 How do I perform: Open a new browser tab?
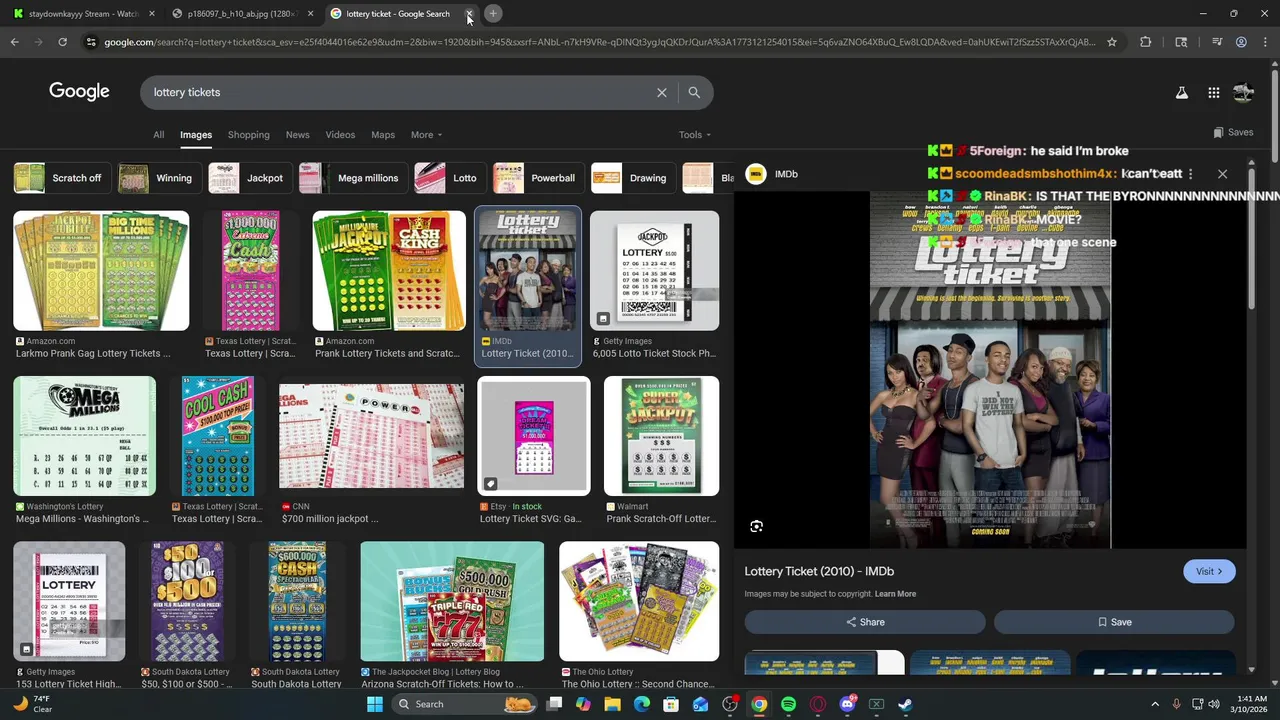[x=493, y=14]
